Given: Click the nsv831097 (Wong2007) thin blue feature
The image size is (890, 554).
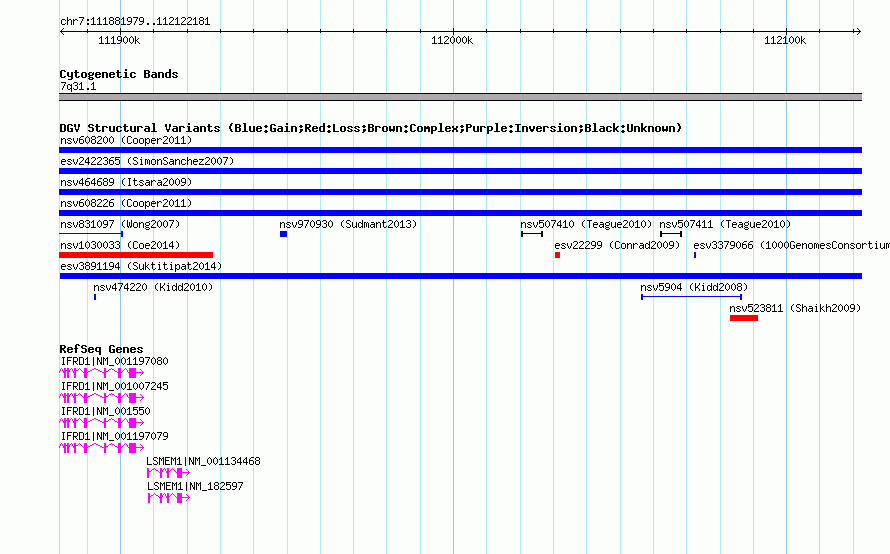Looking at the screenshot, I should click(x=91, y=234).
